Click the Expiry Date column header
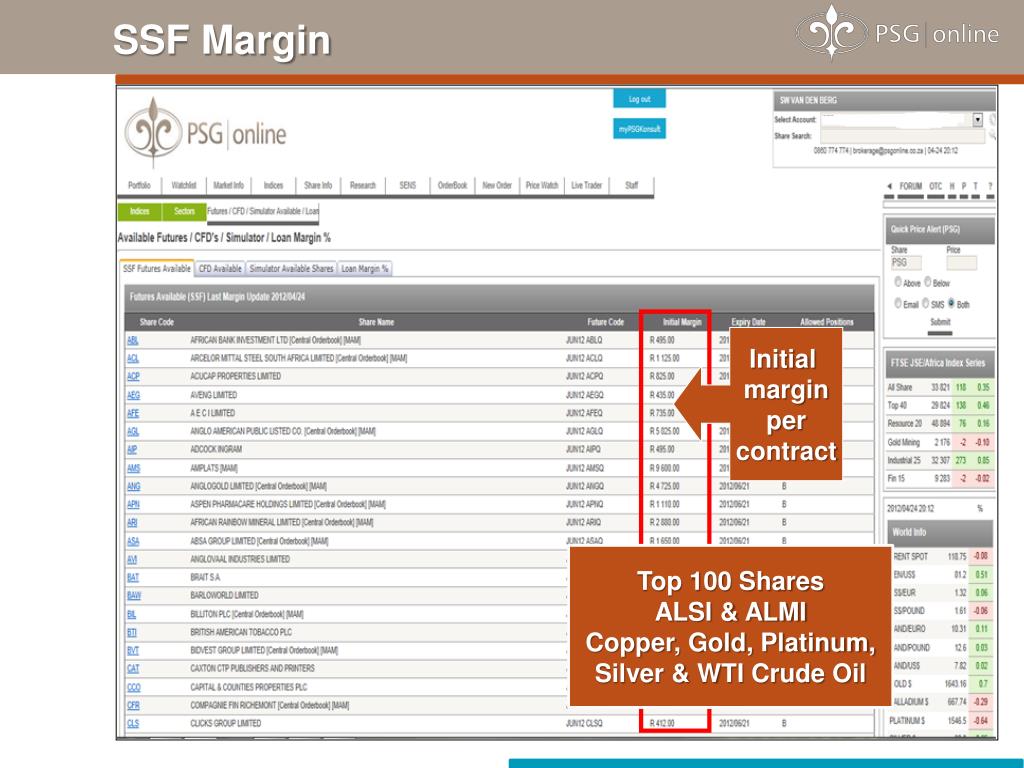 coord(748,322)
